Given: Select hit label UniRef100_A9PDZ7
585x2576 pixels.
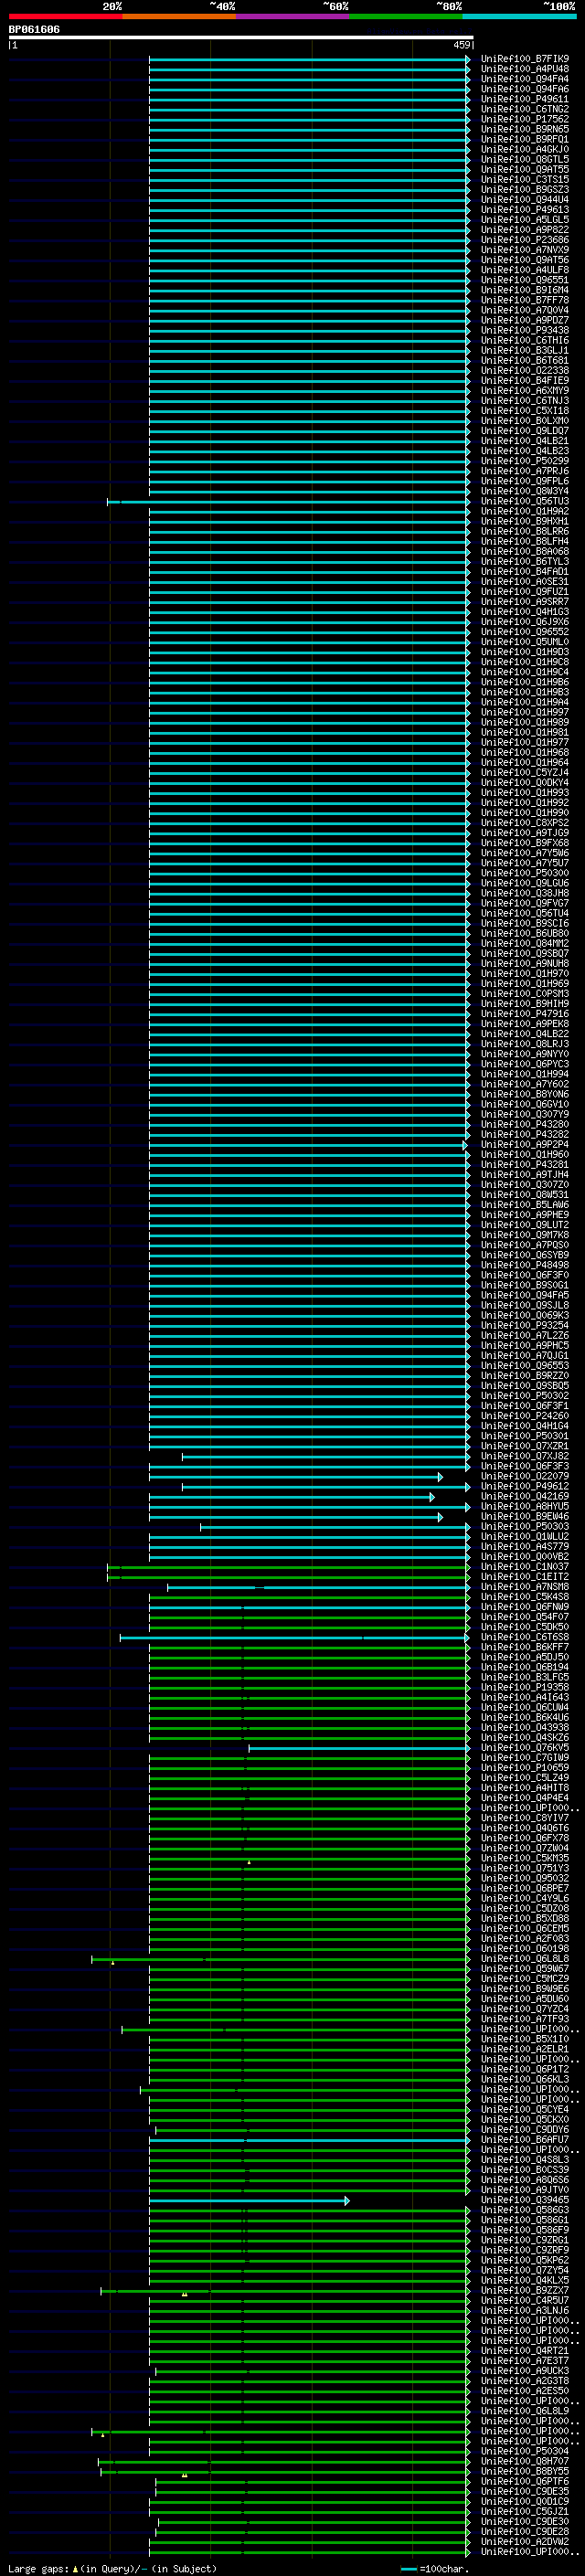Looking at the screenshot, I should point(525,320).
